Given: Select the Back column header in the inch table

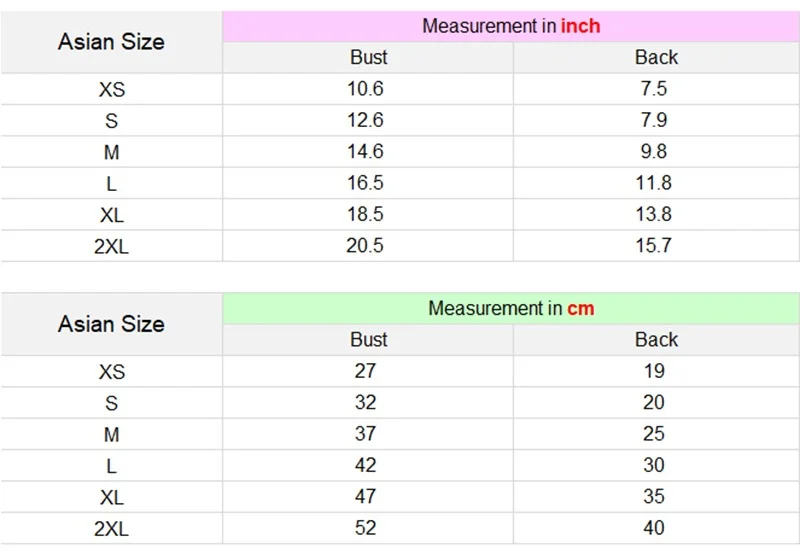Looking at the screenshot, I should coord(656,57).
